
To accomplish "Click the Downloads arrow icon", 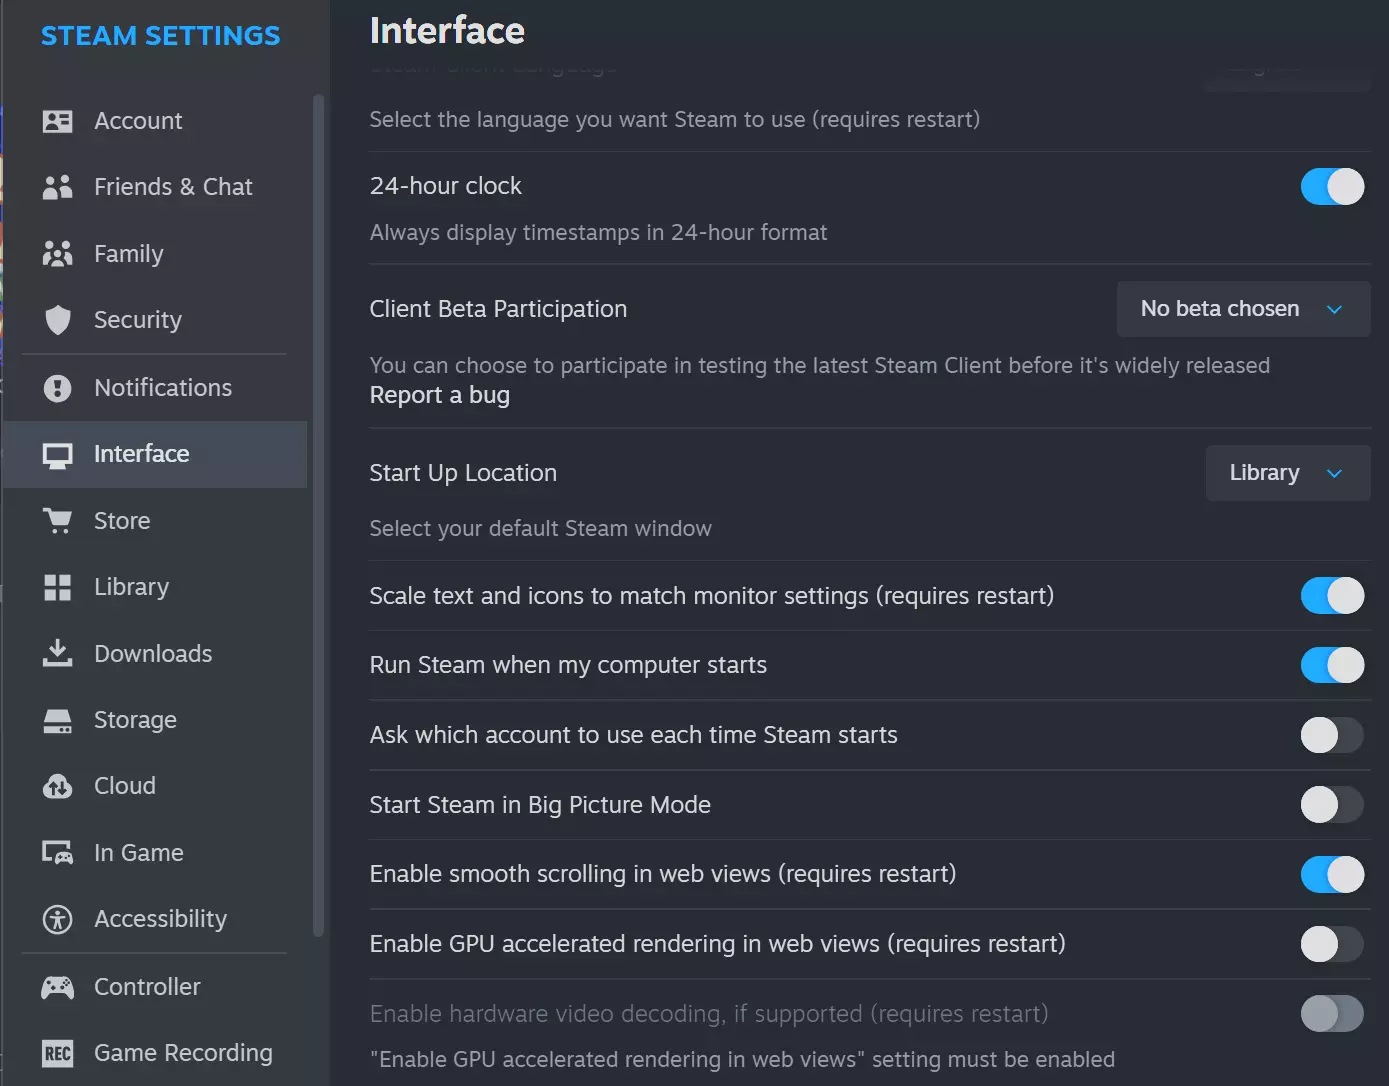I will (x=58, y=654).
